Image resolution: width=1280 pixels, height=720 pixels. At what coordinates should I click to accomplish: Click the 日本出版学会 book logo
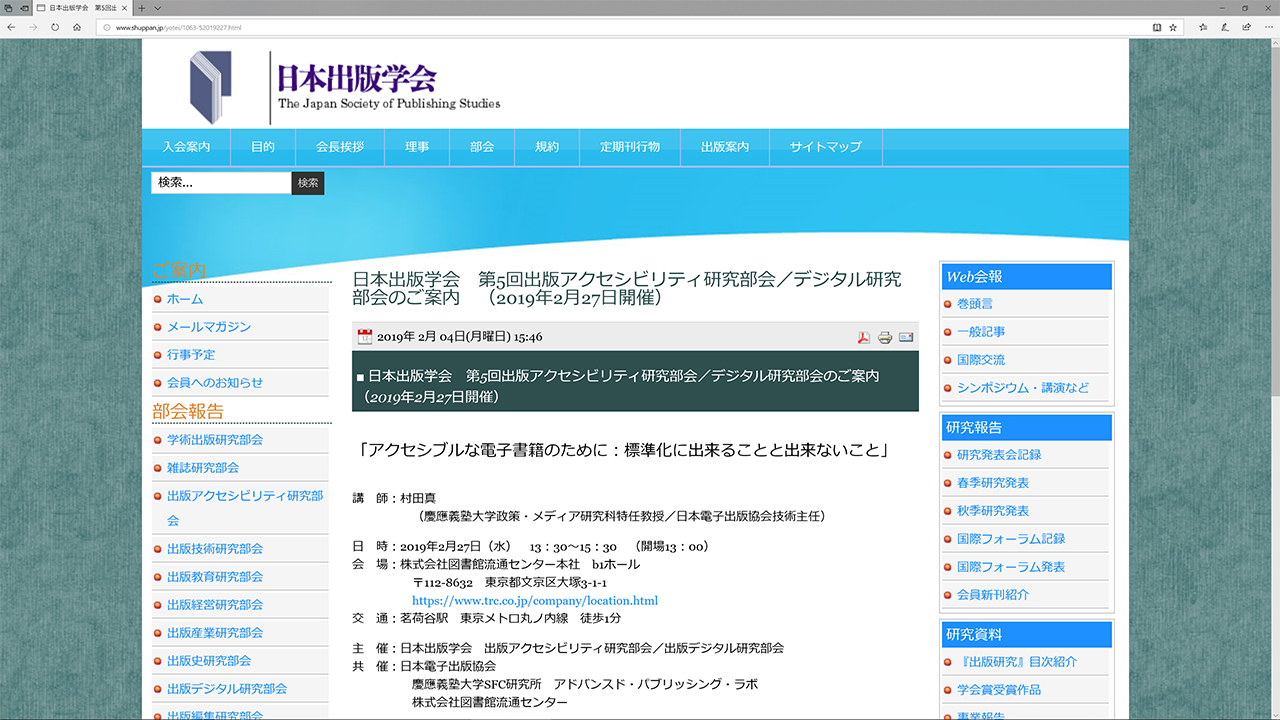(211, 87)
